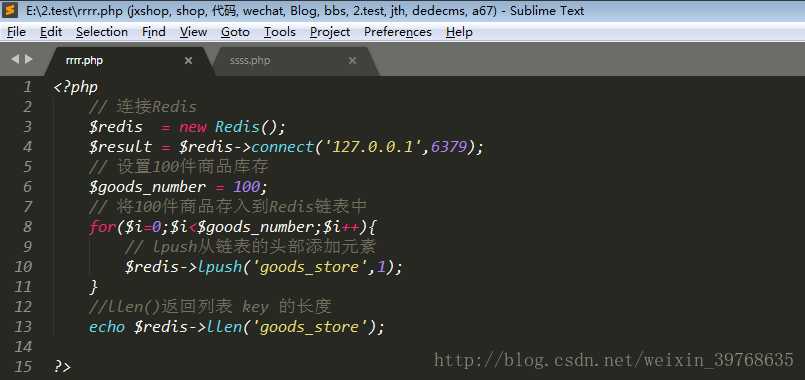Click the closing brace on line 11
Image resolution: width=805 pixels, height=380 pixels.
tap(93, 287)
